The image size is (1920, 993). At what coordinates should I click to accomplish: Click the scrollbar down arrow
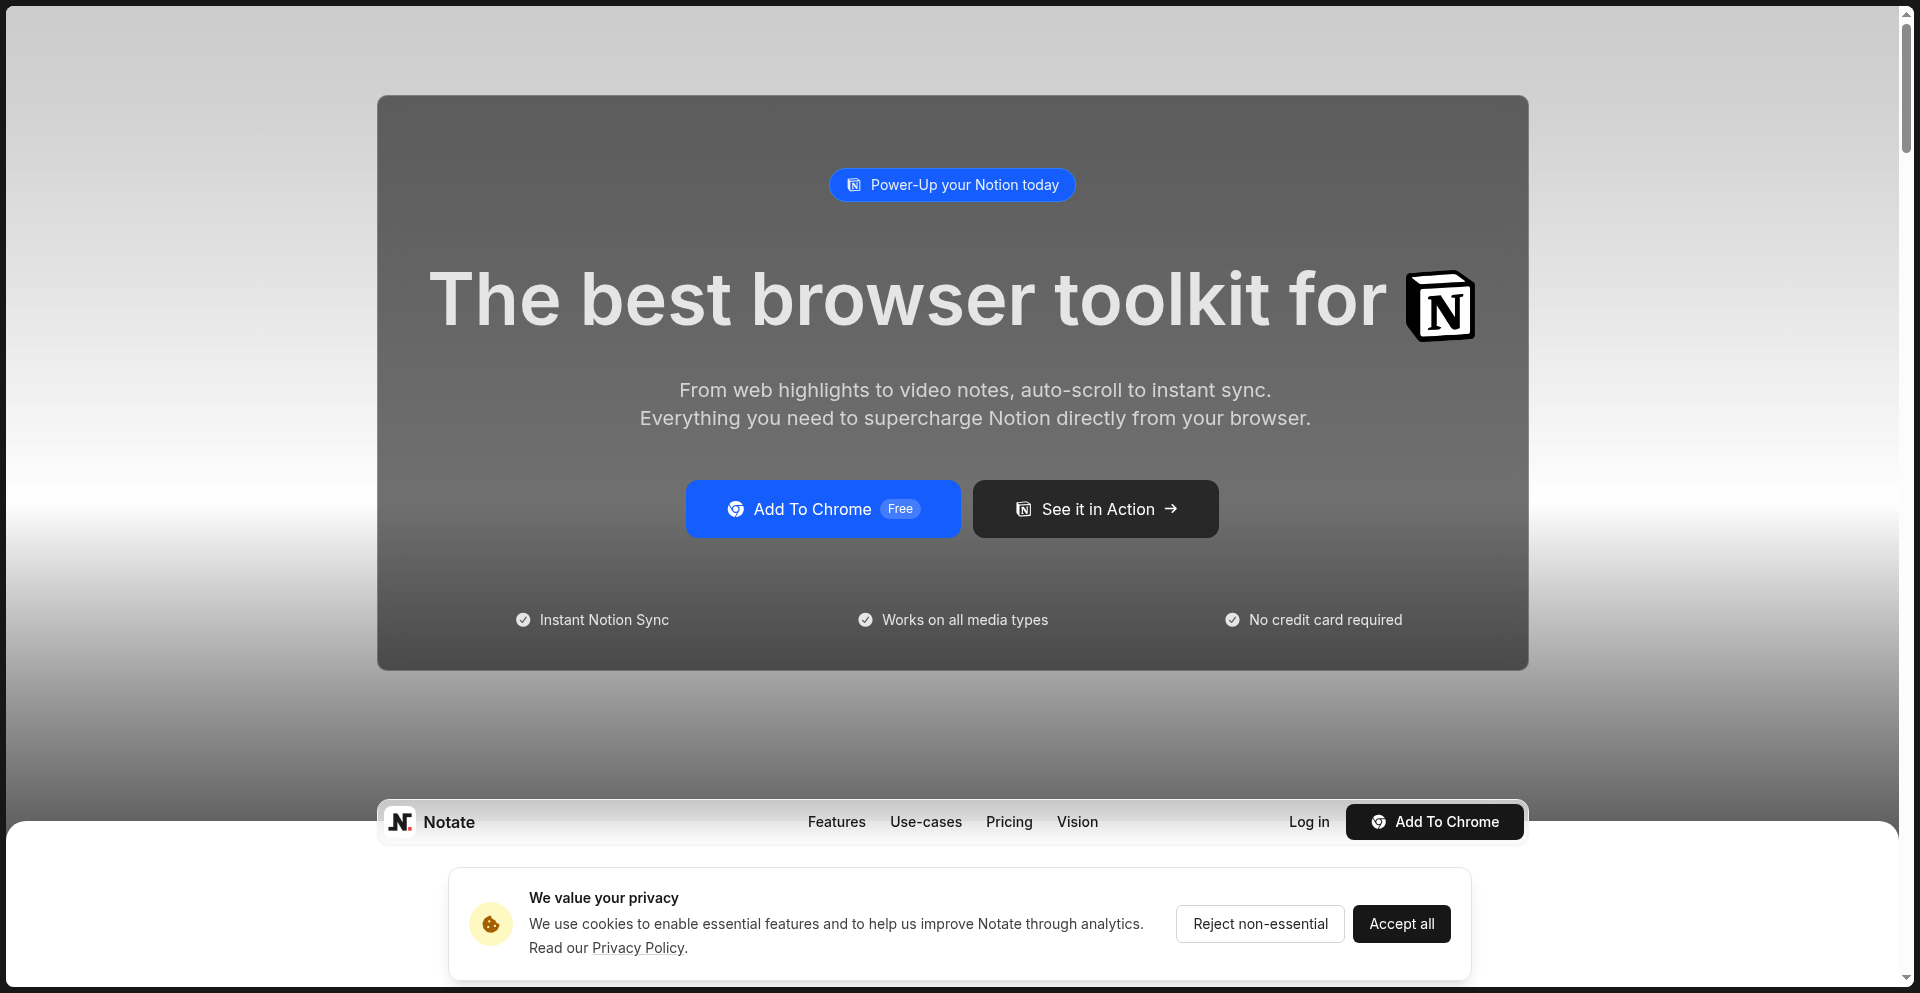(1906, 978)
